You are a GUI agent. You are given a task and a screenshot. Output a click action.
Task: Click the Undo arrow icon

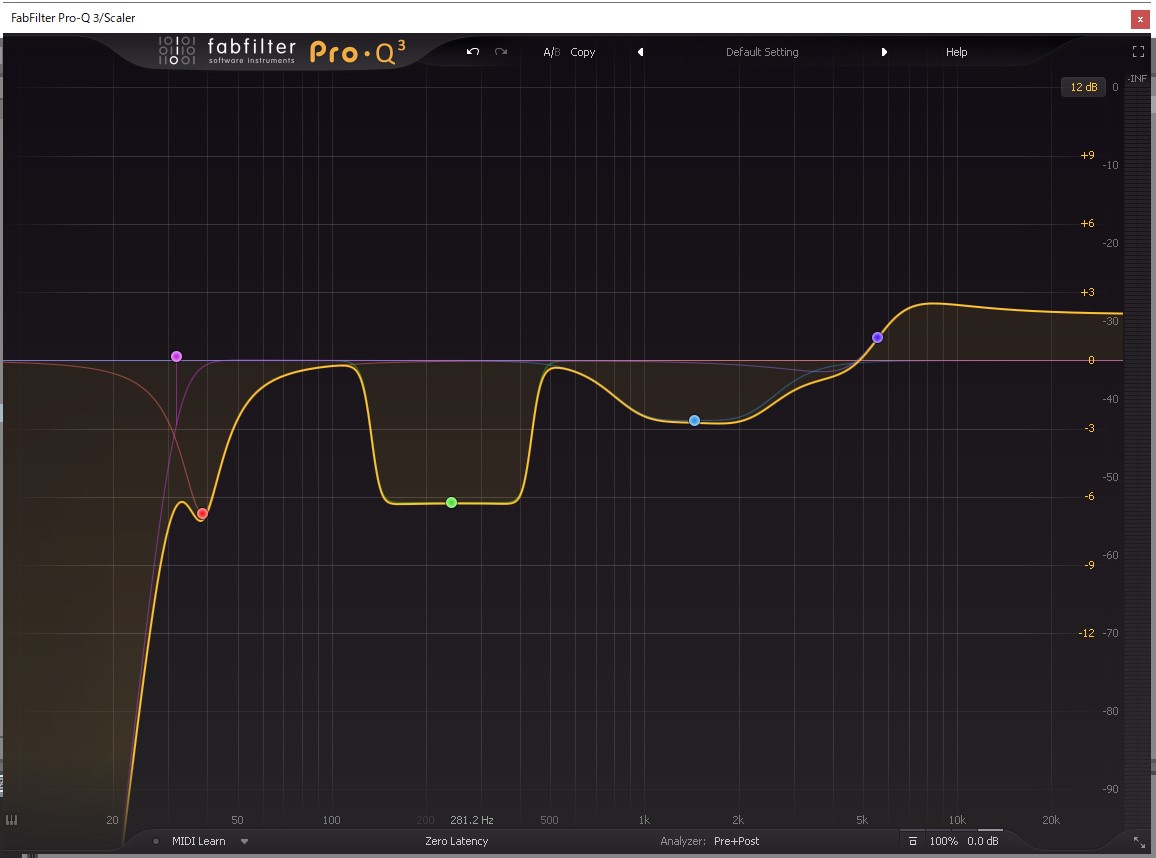click(x=473, y=52)
